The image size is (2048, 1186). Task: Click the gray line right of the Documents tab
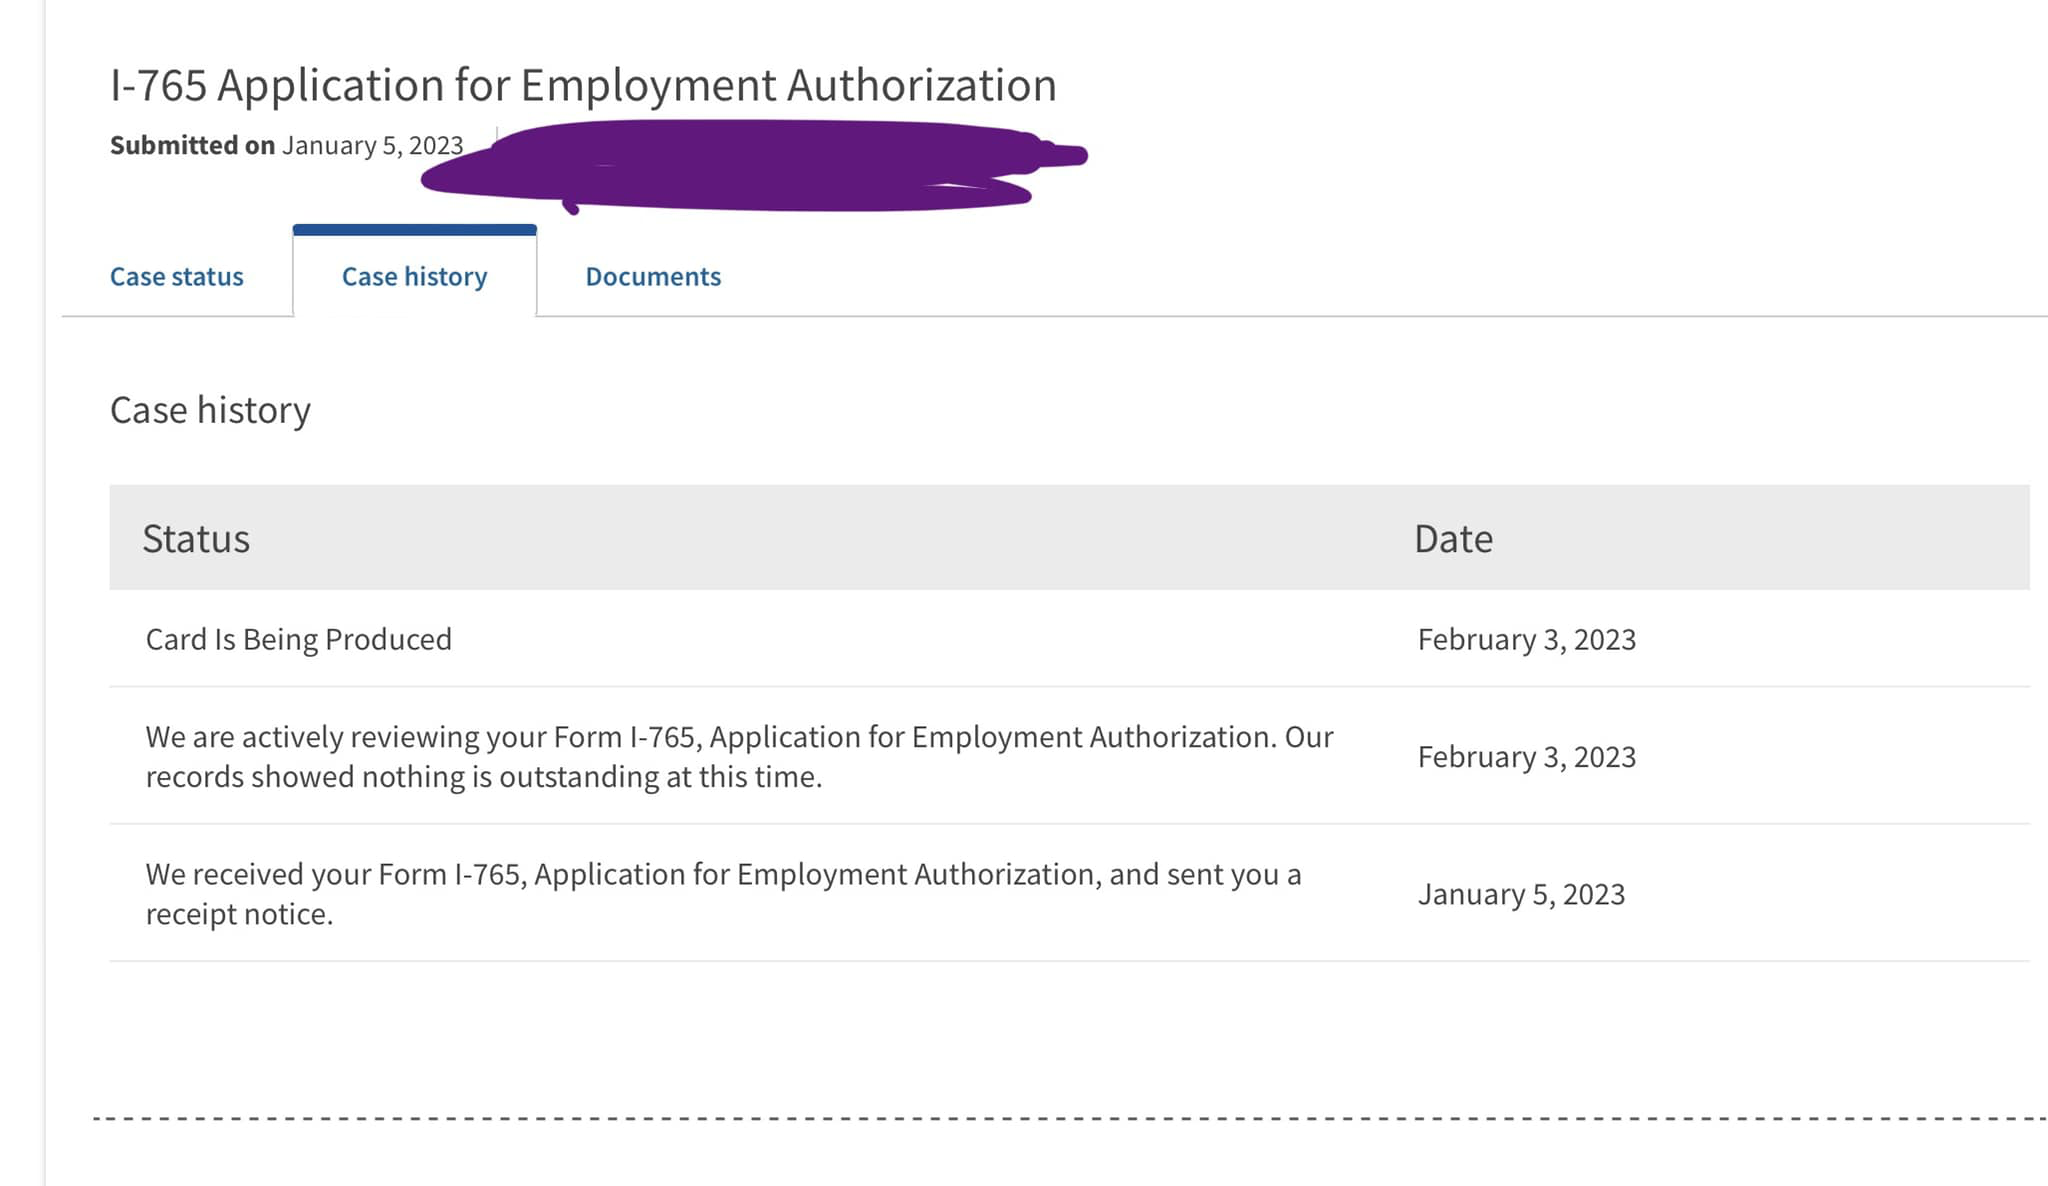(x=1292, y=316)
